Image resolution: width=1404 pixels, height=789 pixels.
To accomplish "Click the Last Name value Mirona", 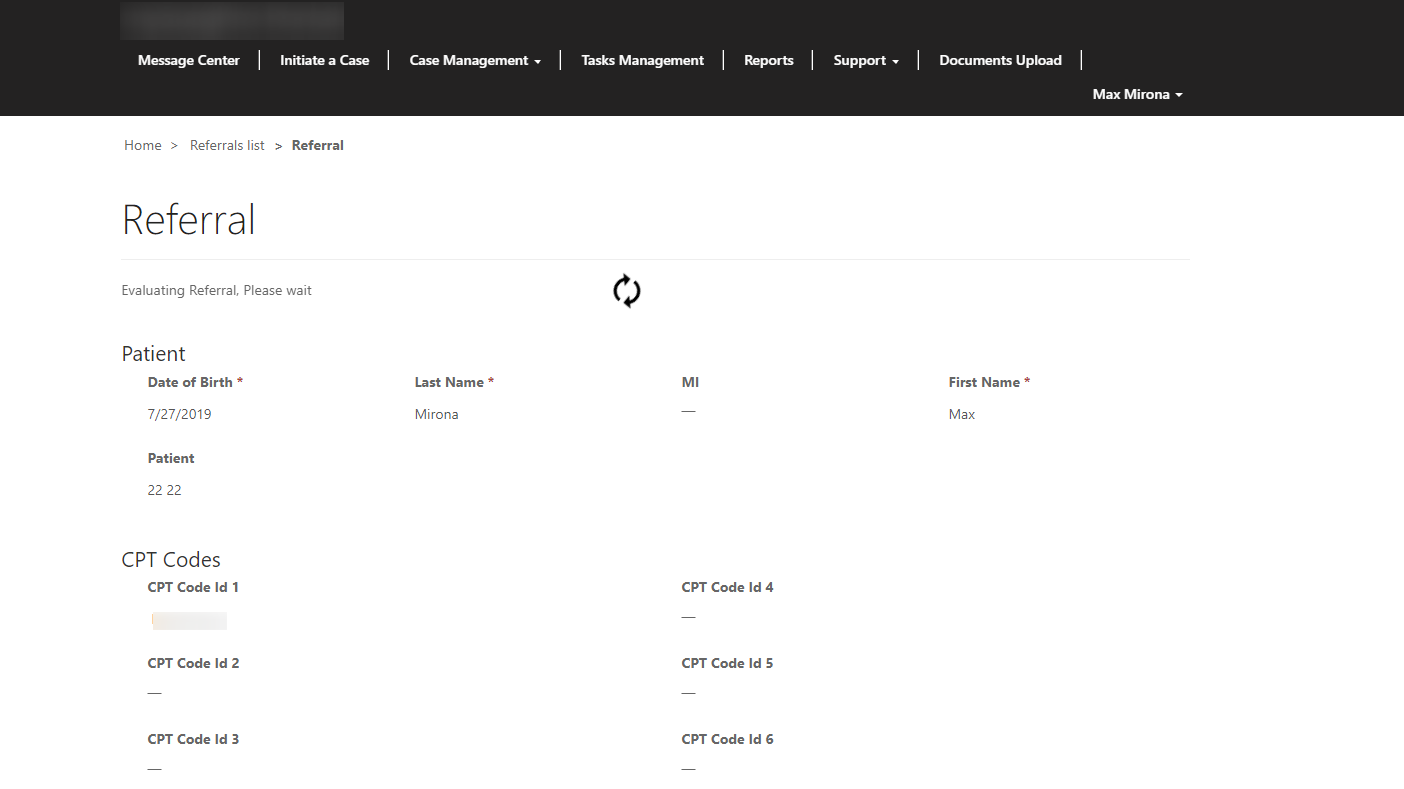I will [x=437, y=414].
